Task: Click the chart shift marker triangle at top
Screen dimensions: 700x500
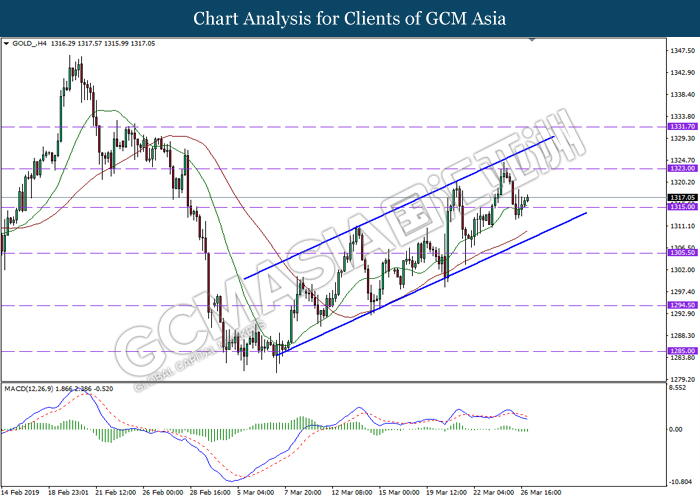Action: click(532, 40)
